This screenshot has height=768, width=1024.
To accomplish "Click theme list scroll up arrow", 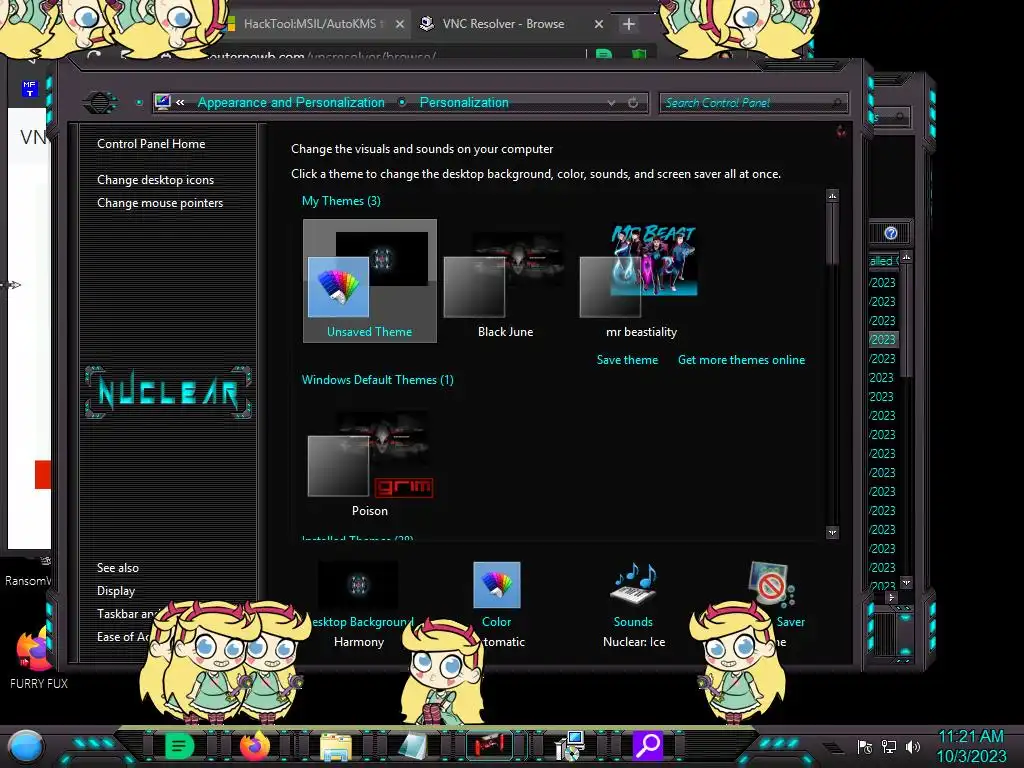I will pyautogui.click(x=832, y=196).
